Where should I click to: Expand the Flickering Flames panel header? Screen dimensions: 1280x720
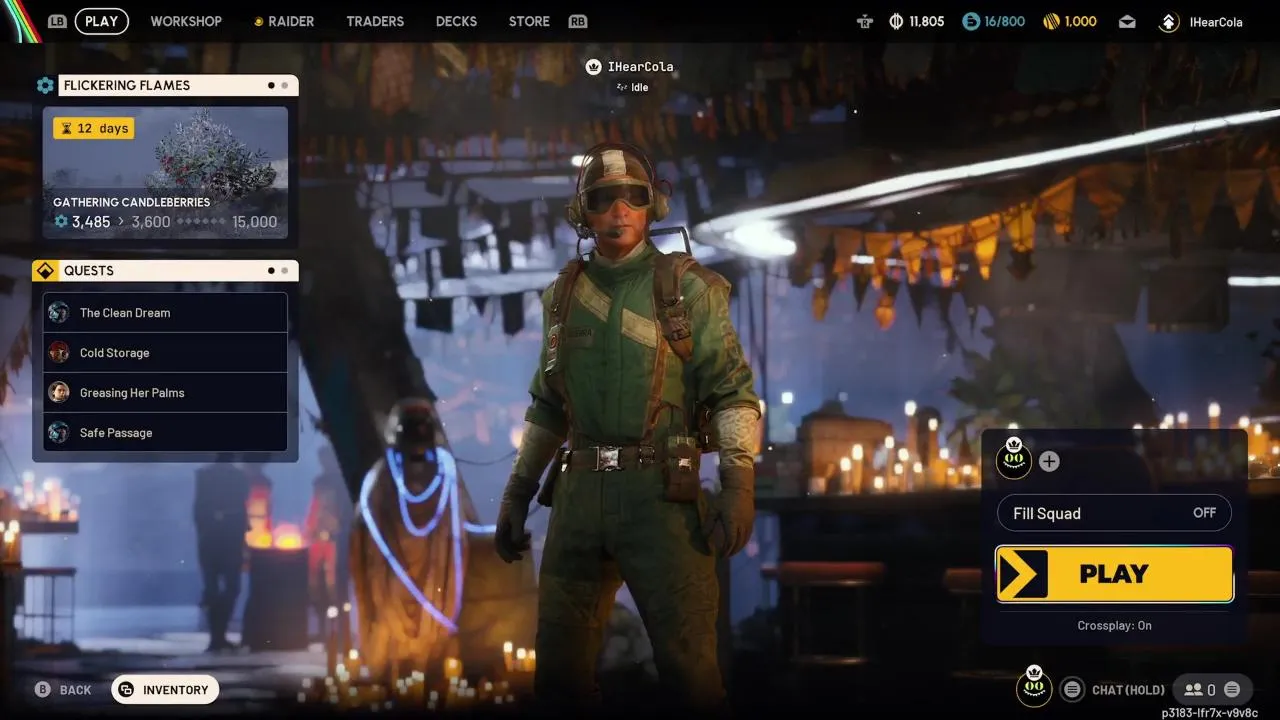[x=179, y=86]
